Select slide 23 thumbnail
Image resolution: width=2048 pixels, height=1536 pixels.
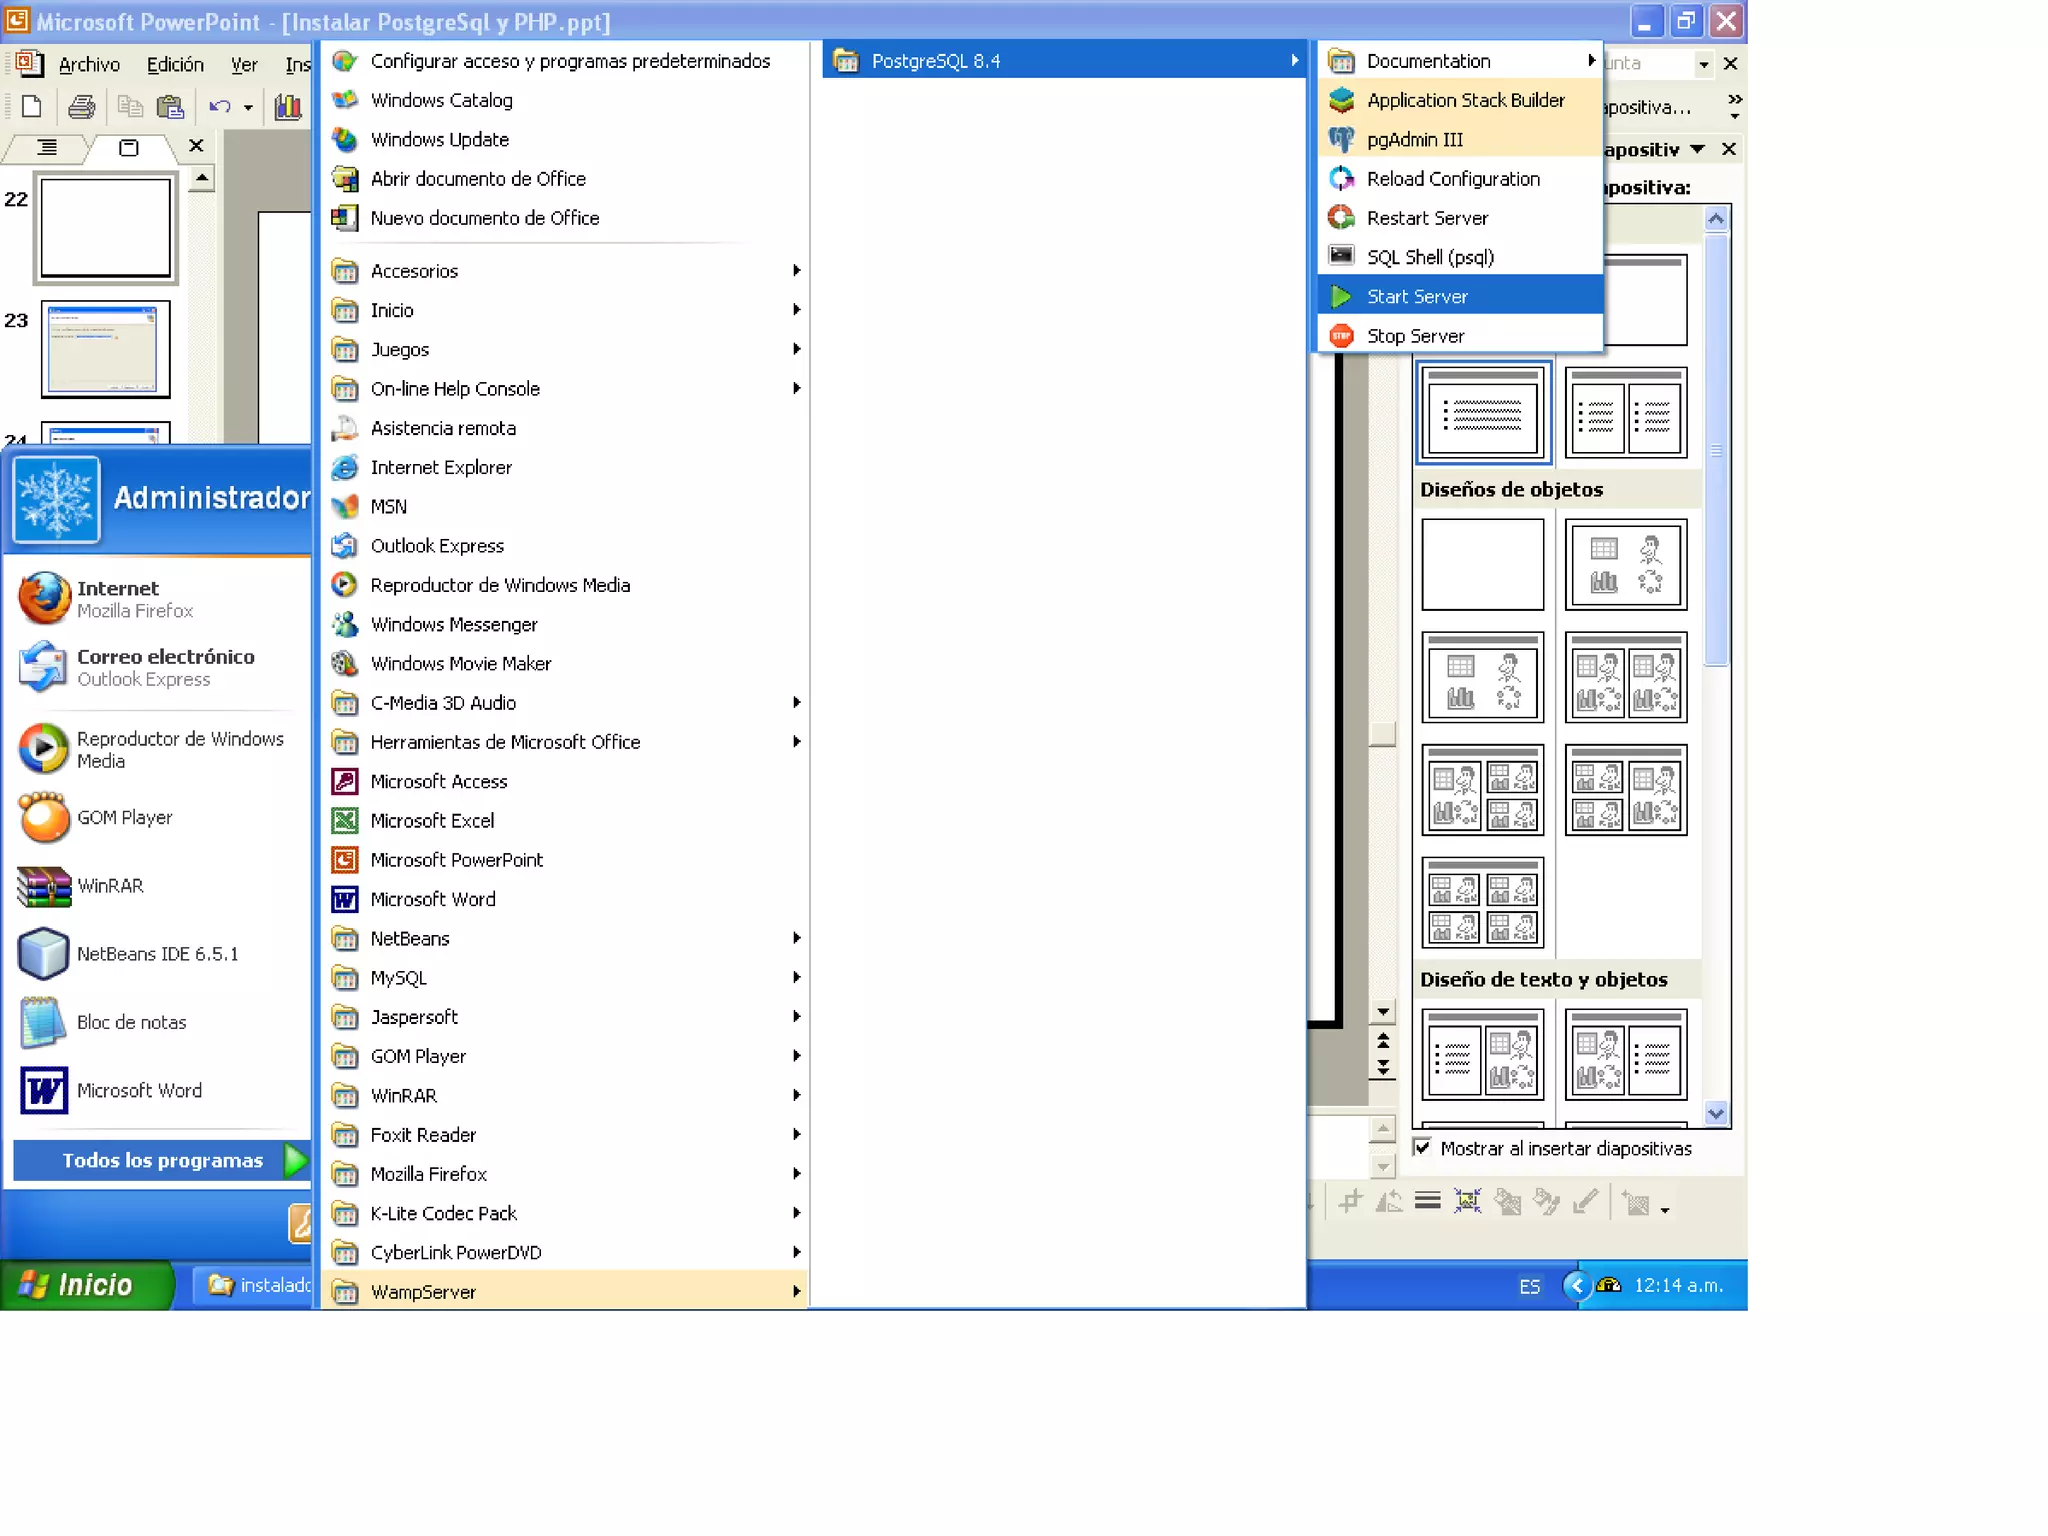tap(105, 348)
